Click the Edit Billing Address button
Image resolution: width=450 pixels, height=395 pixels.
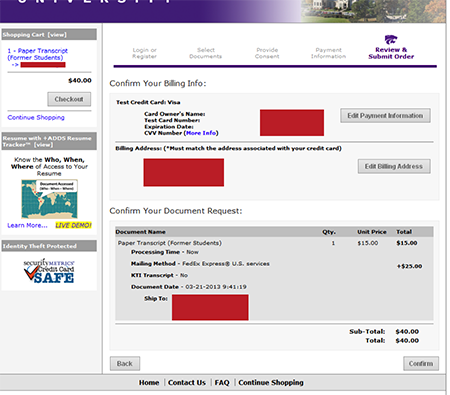pos(394,166)
